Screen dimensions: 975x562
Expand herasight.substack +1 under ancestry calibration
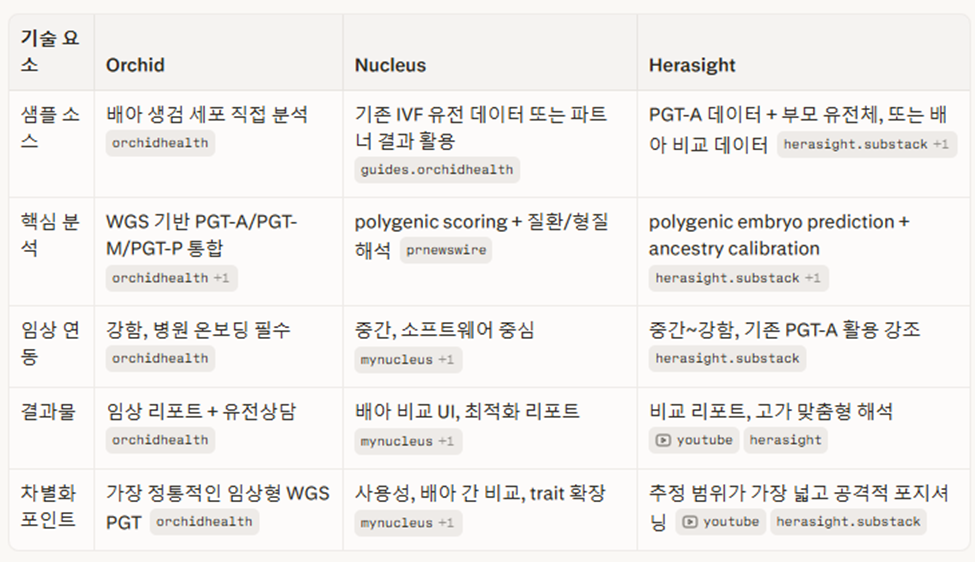[739, 278]
